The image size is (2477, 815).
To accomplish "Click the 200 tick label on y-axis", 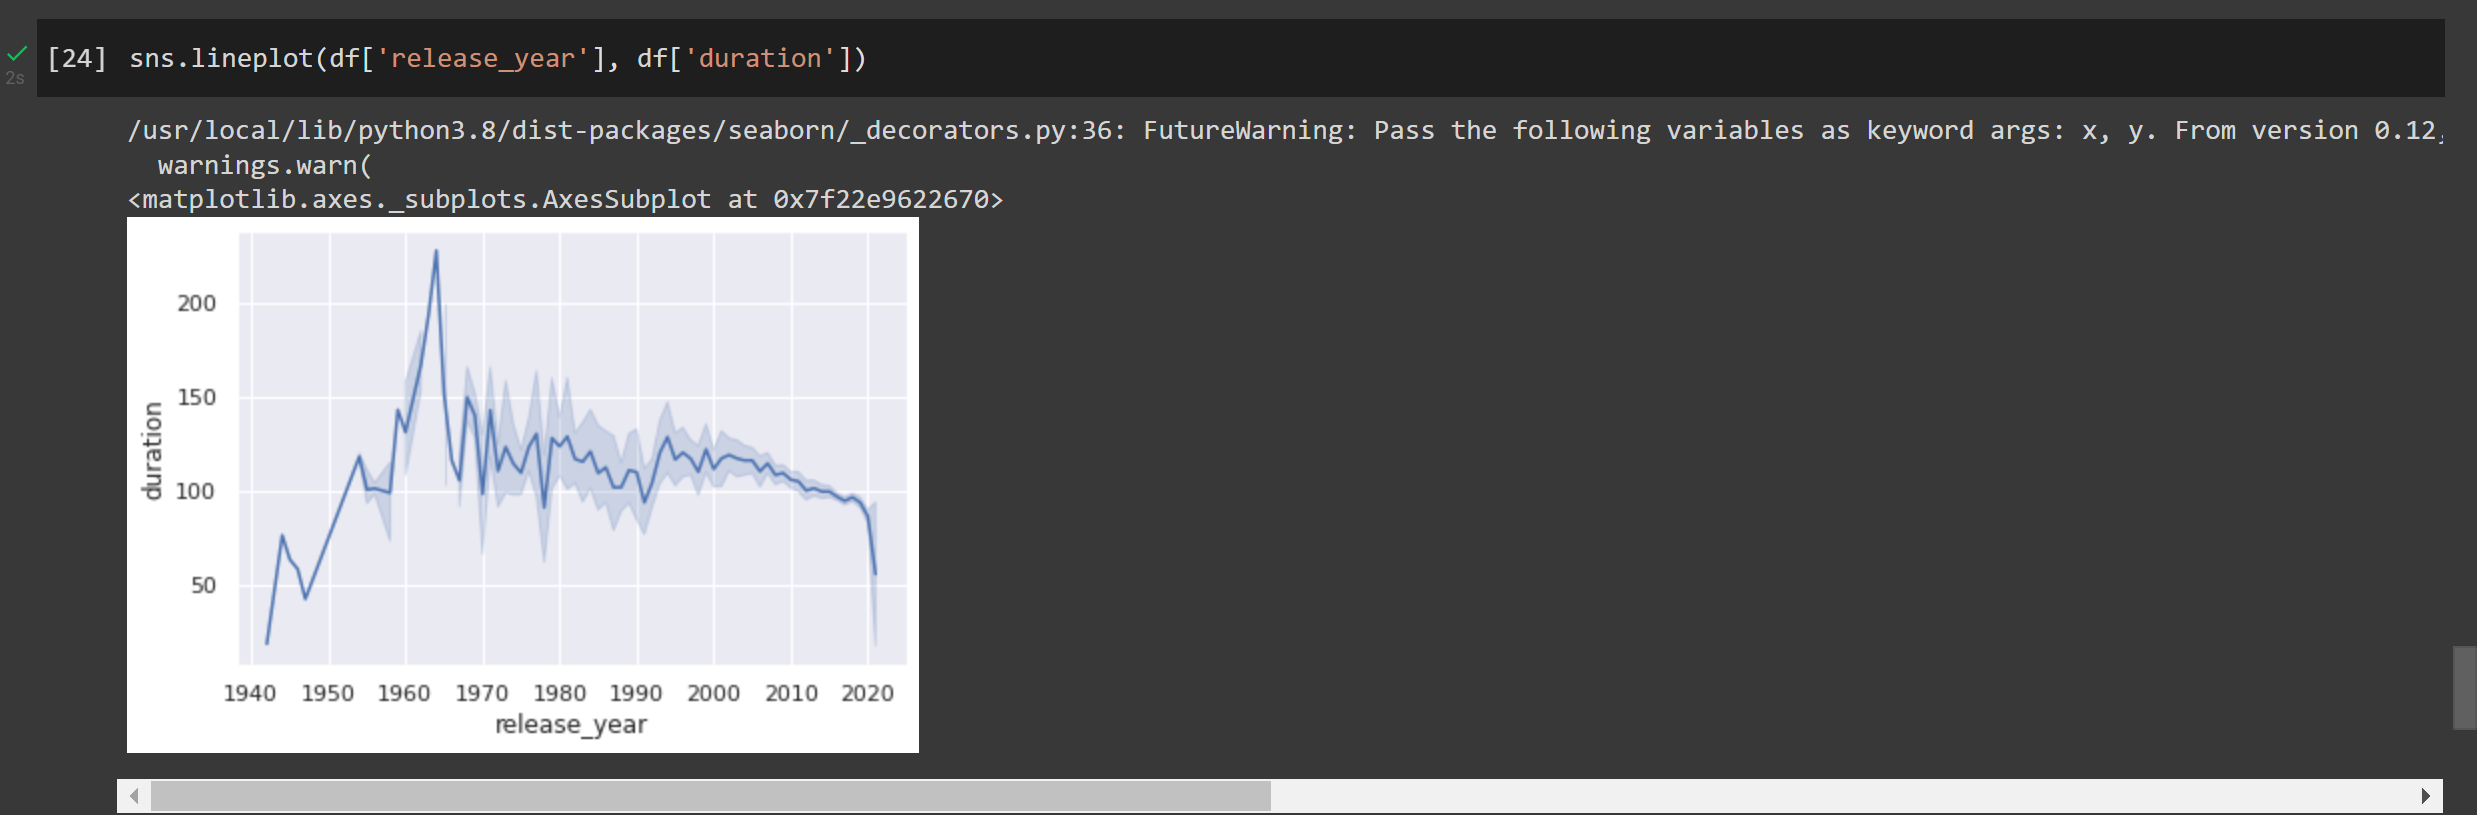I will [196, 303].
